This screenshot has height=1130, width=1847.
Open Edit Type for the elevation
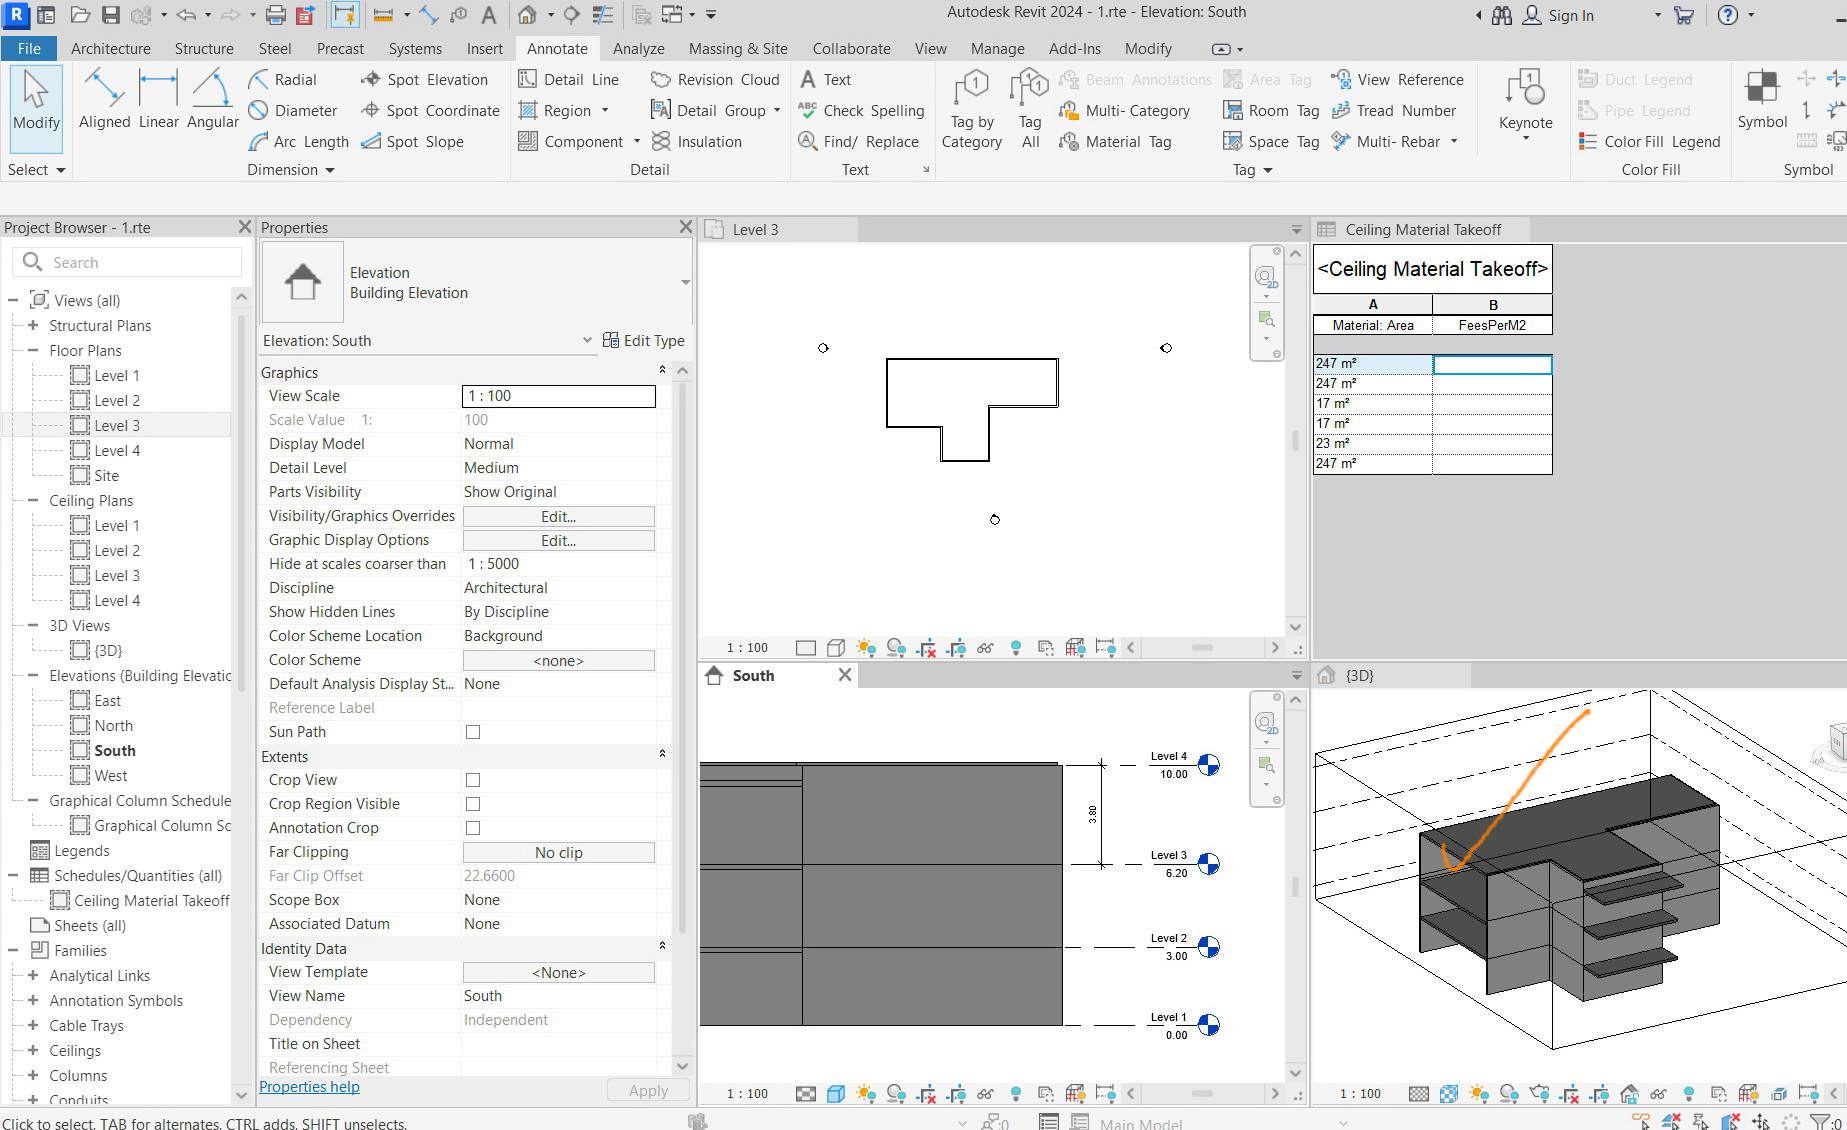pos(644,340)
